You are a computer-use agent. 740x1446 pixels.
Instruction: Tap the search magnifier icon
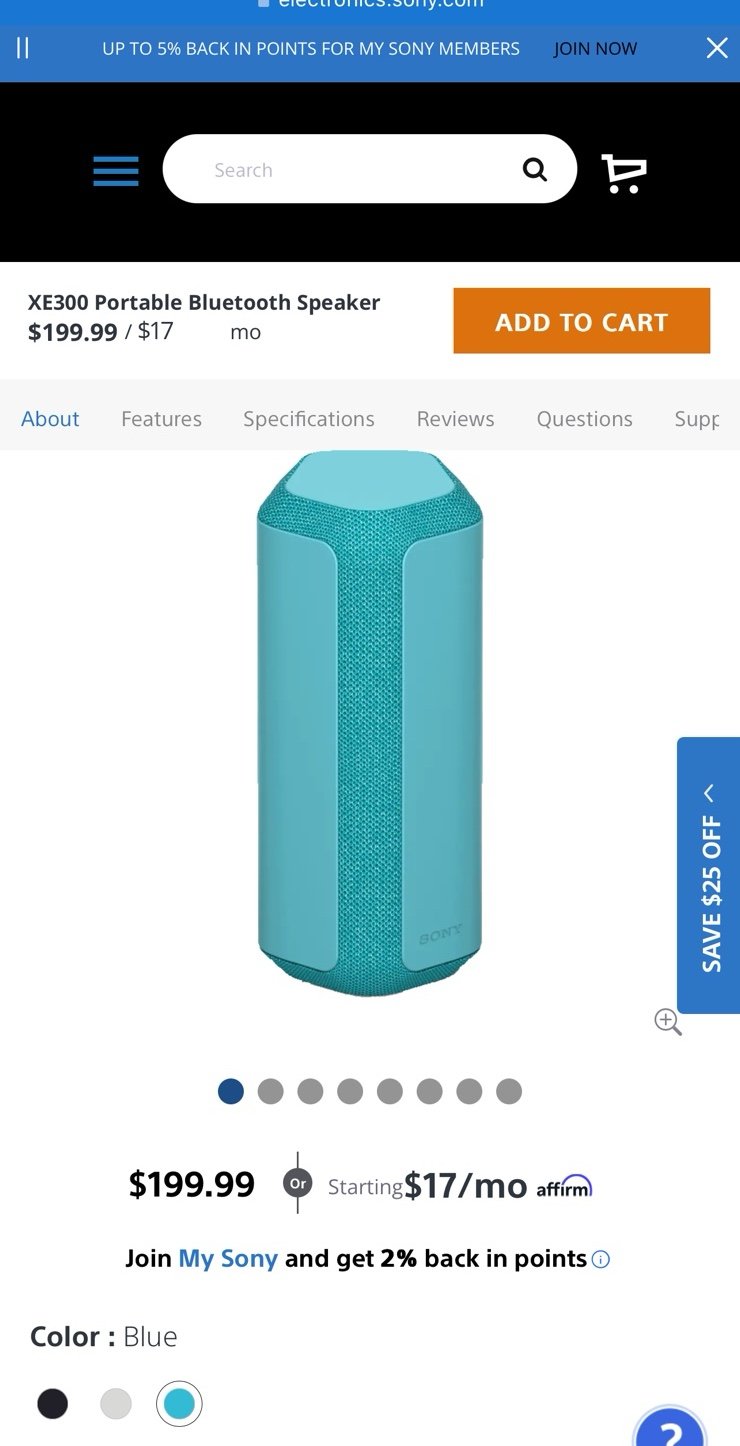pyautogui.click(x=535, y=170)
